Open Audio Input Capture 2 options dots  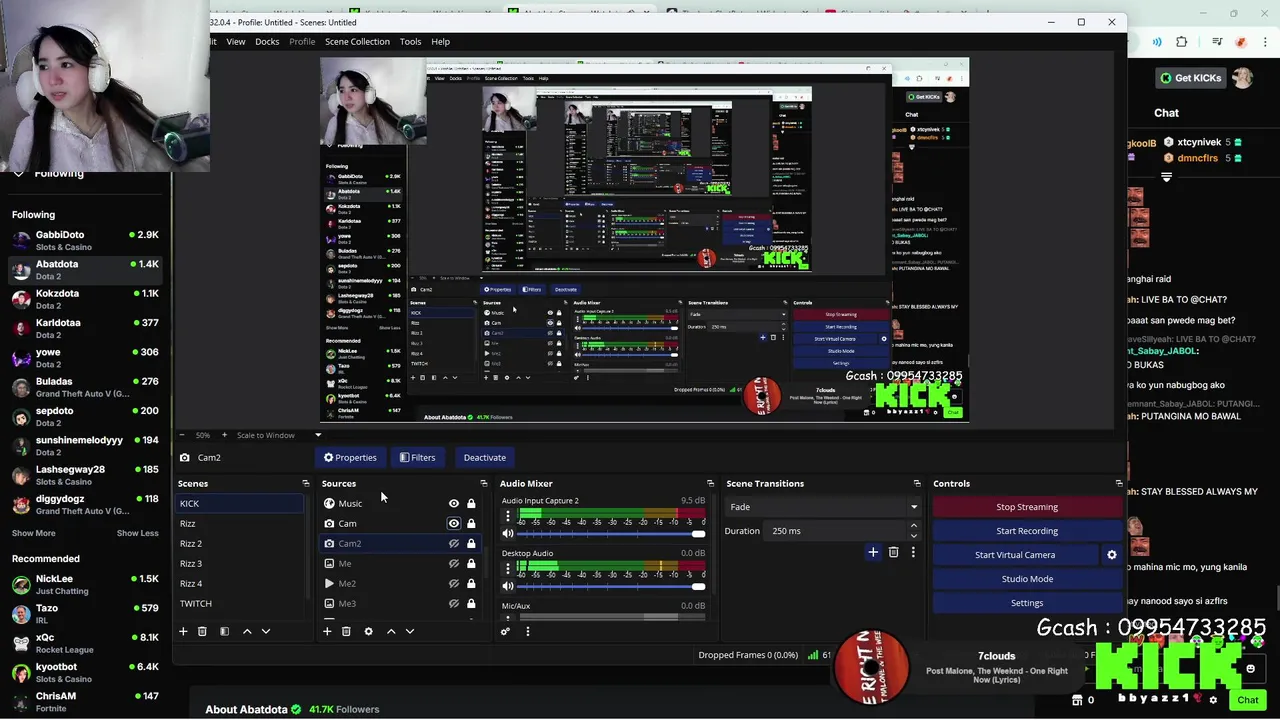[x=507, y=517]
